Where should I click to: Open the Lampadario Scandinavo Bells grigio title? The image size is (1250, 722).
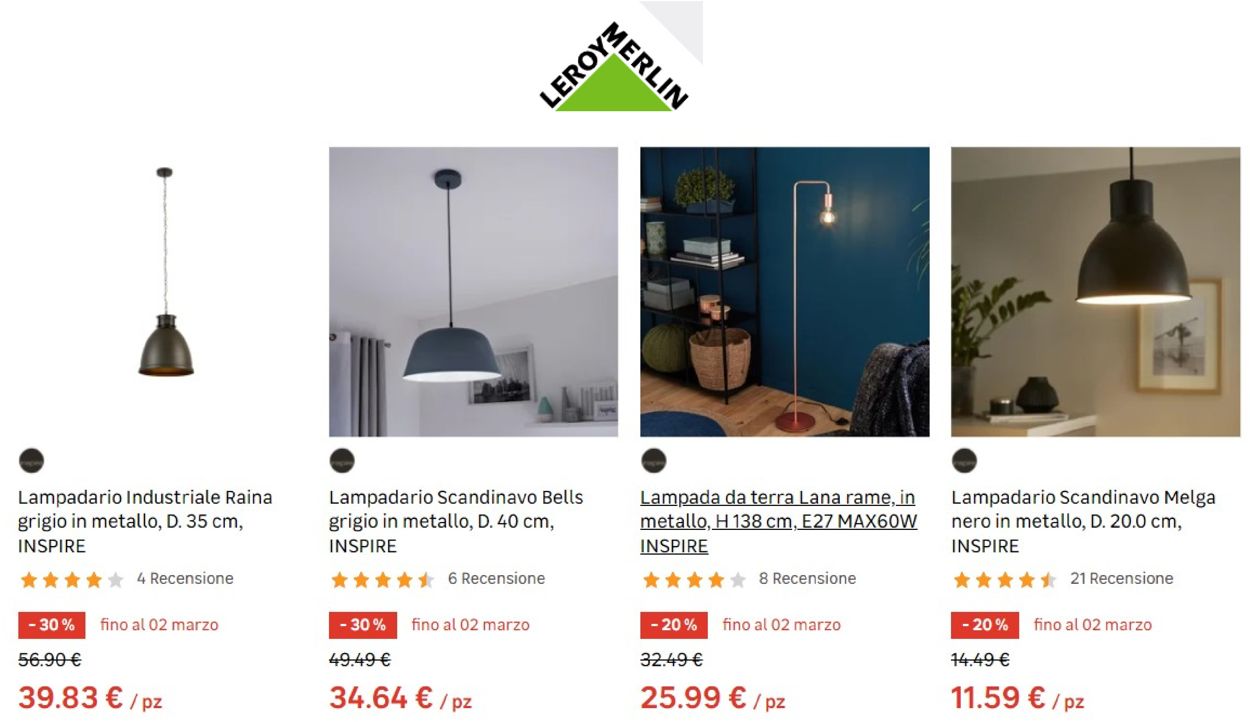(x=456, y=522)
